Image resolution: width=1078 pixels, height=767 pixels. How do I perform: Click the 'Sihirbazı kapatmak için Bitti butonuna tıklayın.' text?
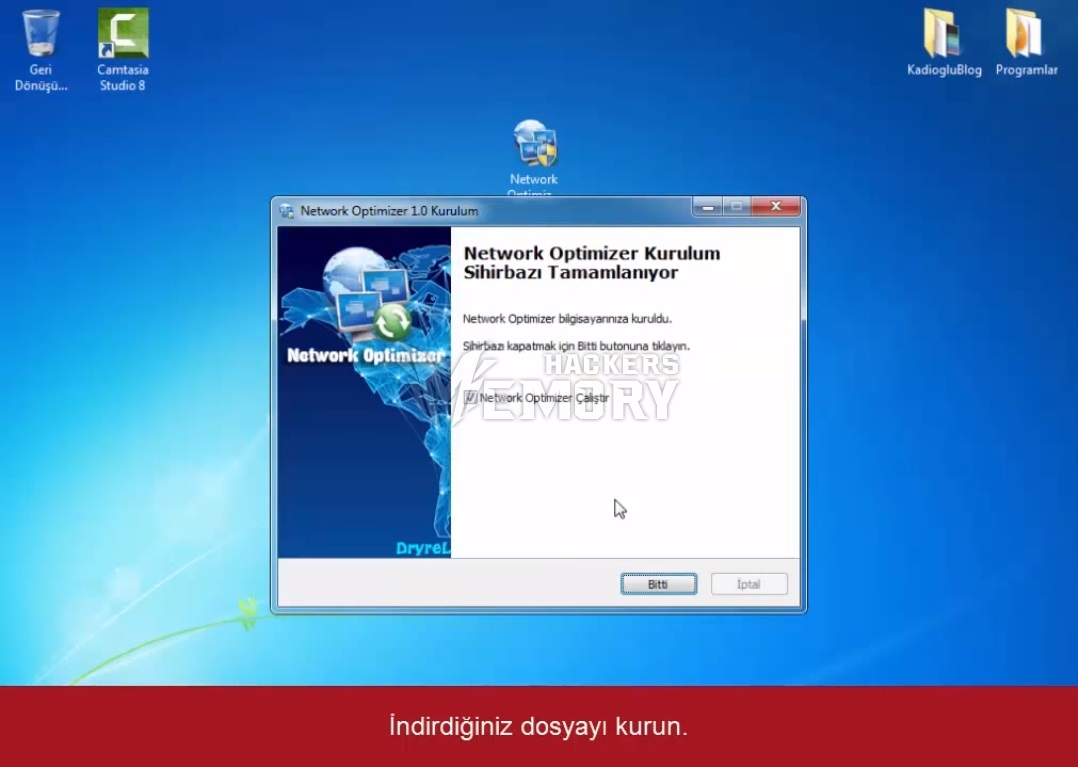click(576, 346)
